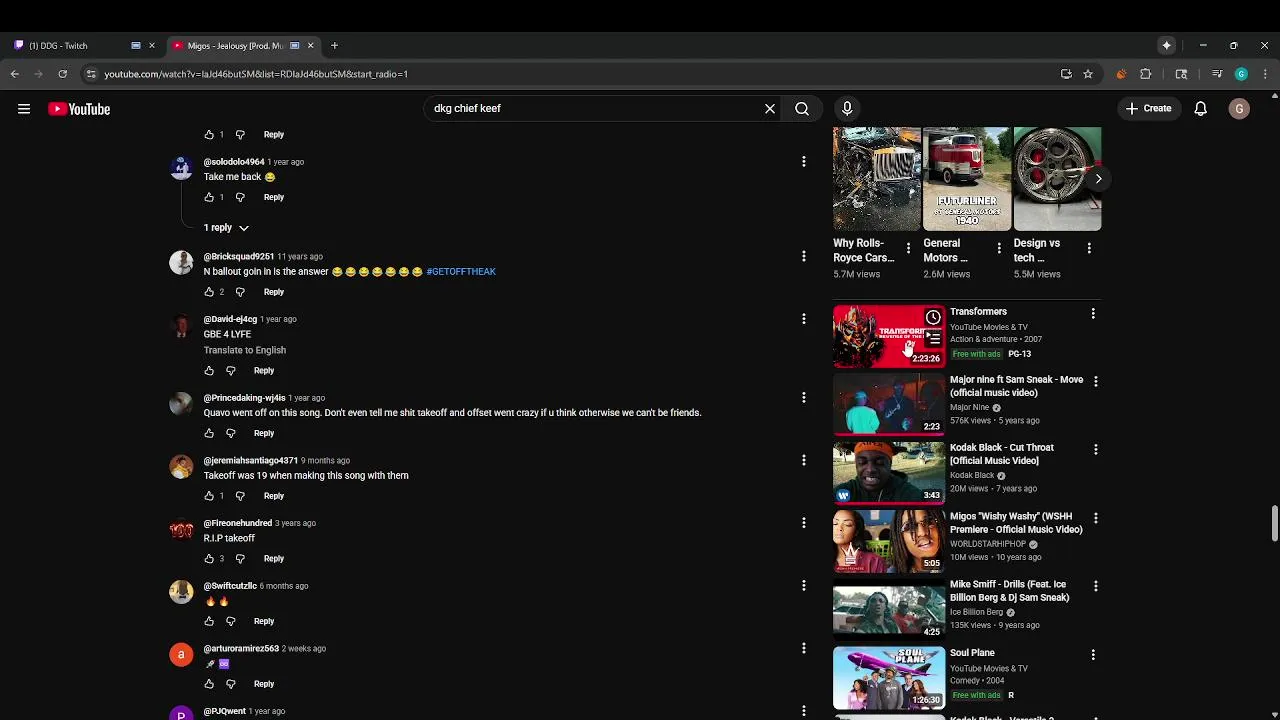Open the notifications bell
Screen dimensions: 1280x720
(x=1201, y=109)
